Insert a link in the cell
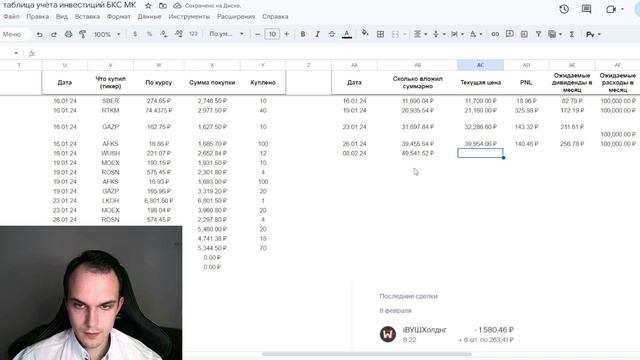The width and height of the screenshot is (640, 360). [x=495, y=35]
